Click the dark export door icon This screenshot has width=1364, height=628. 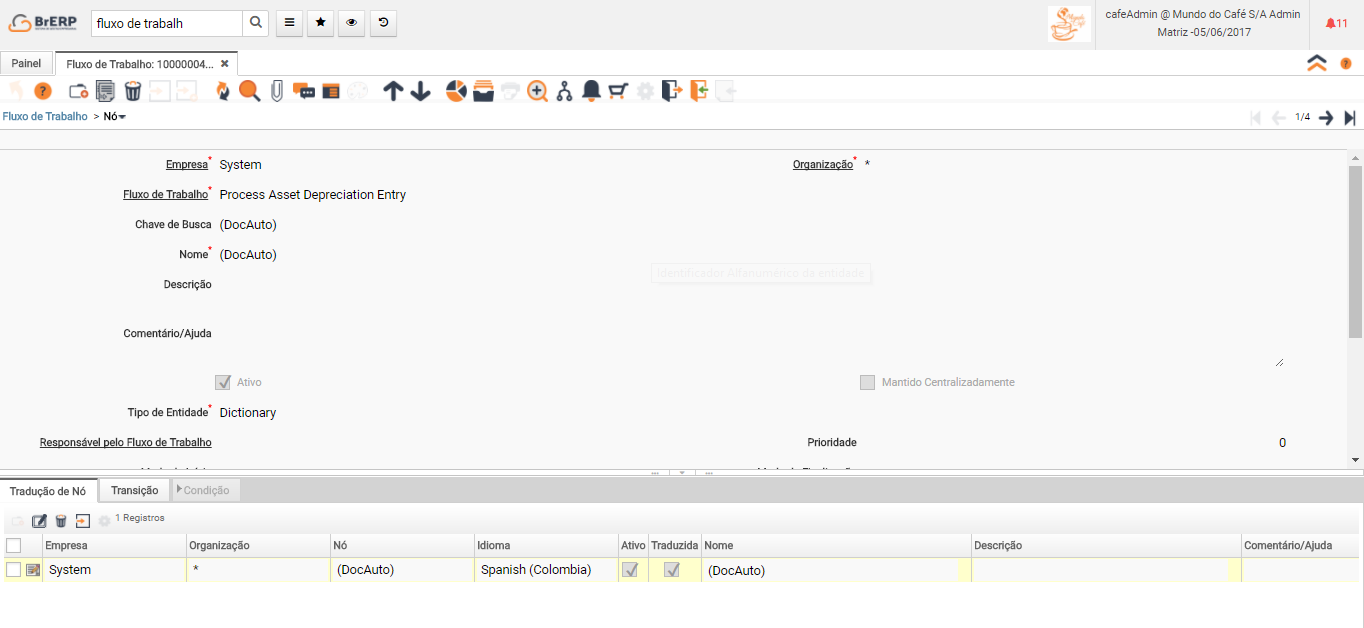click(672, 91)
